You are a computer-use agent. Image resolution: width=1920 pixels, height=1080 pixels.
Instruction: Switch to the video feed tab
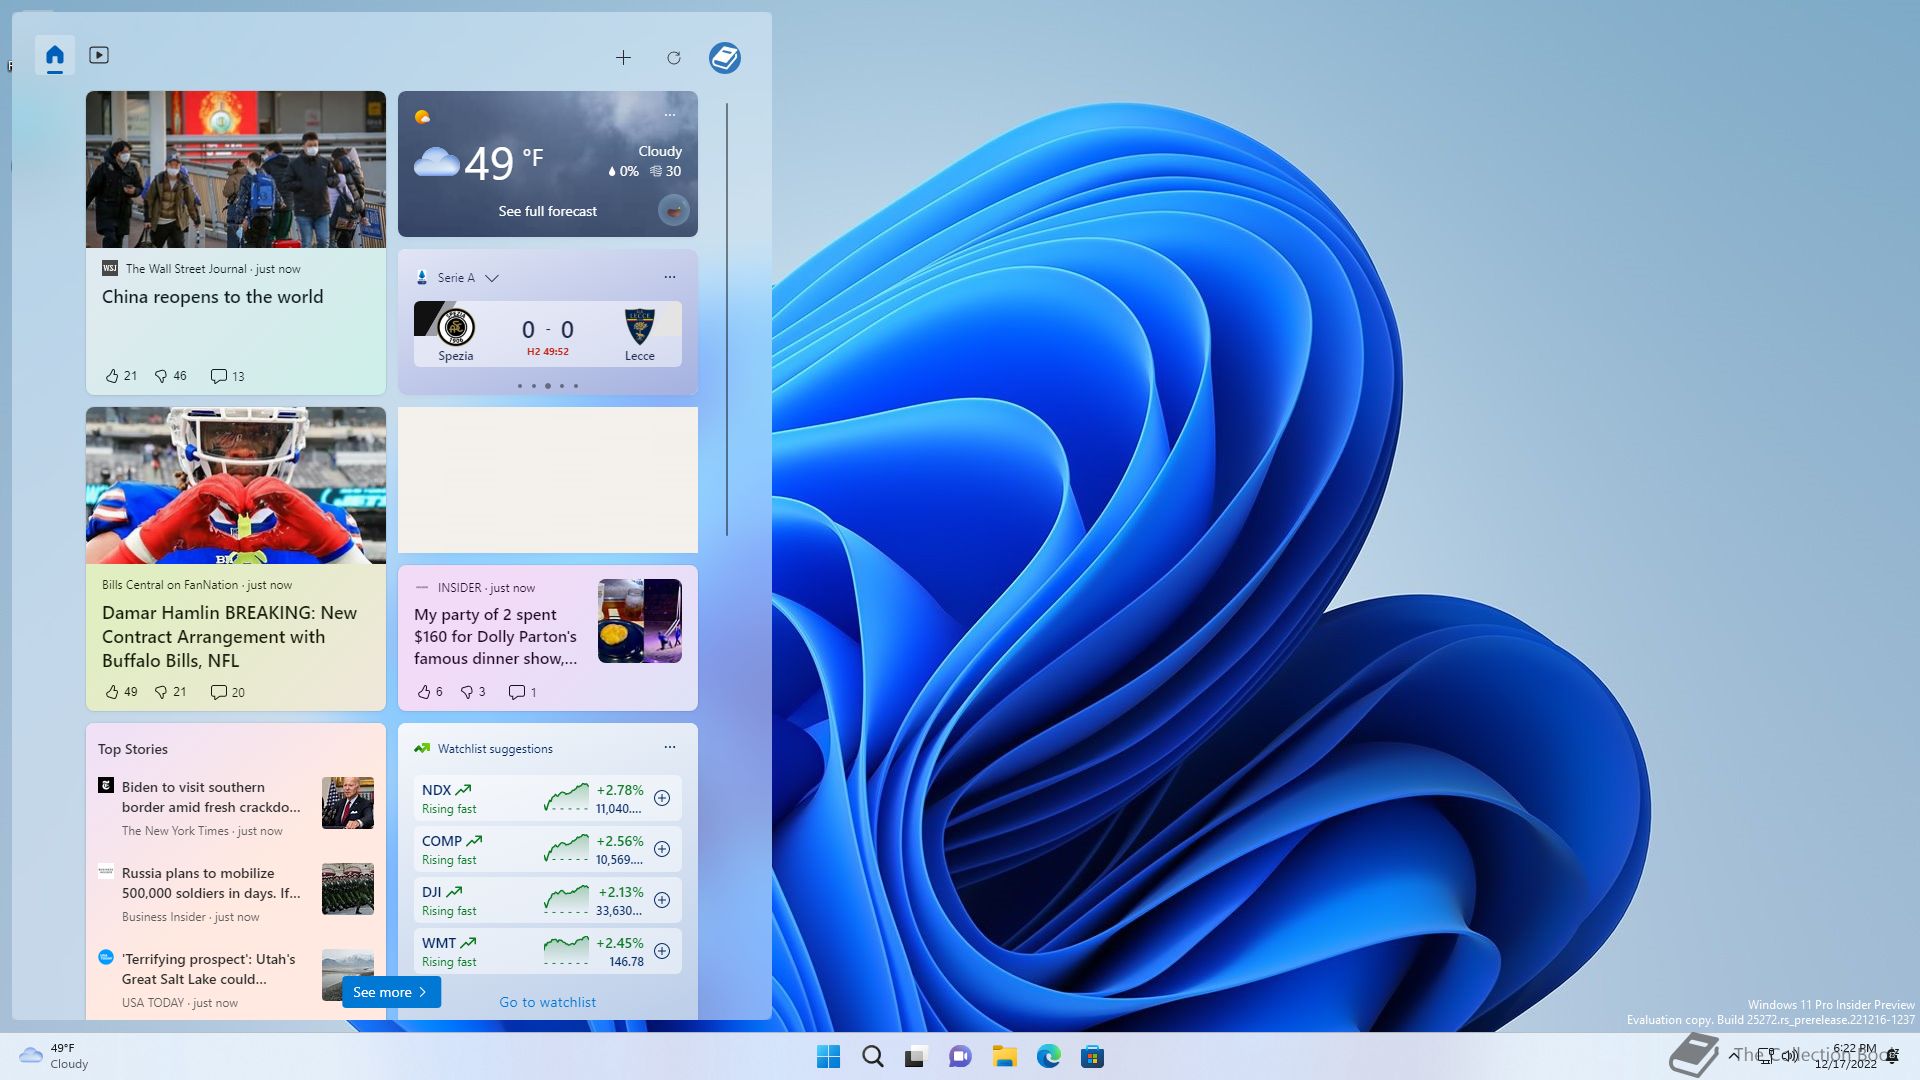click(x=99, y=55)
